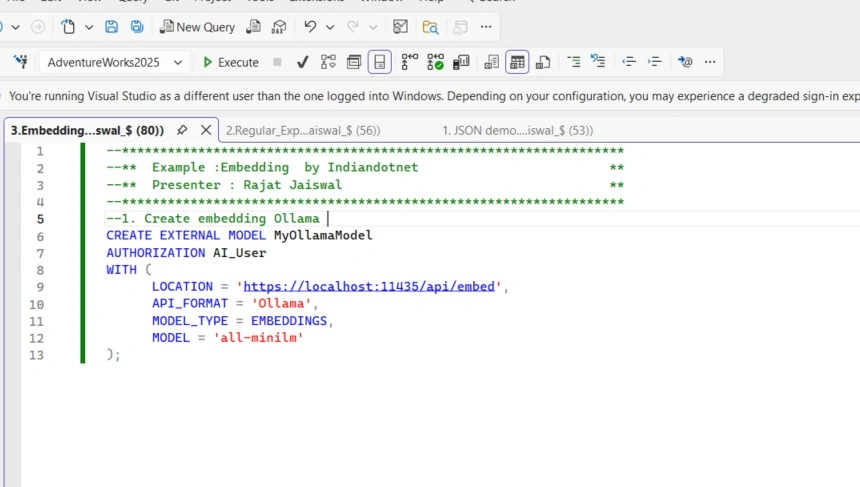Click line number 13 in the margin
The height and width of the screenshot is (487, 860).
pos(36,355)
